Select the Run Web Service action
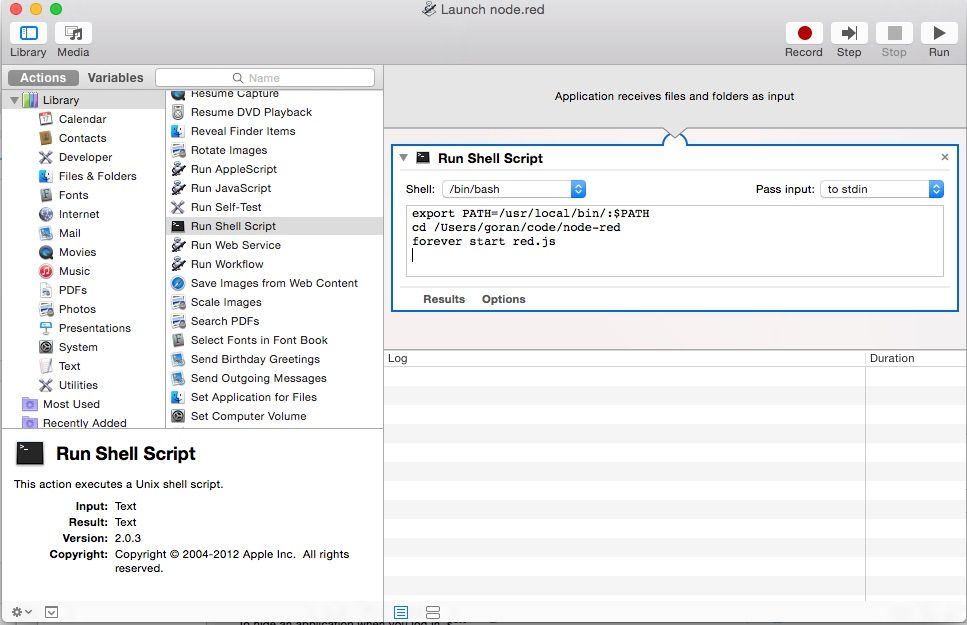 (236, 246)
